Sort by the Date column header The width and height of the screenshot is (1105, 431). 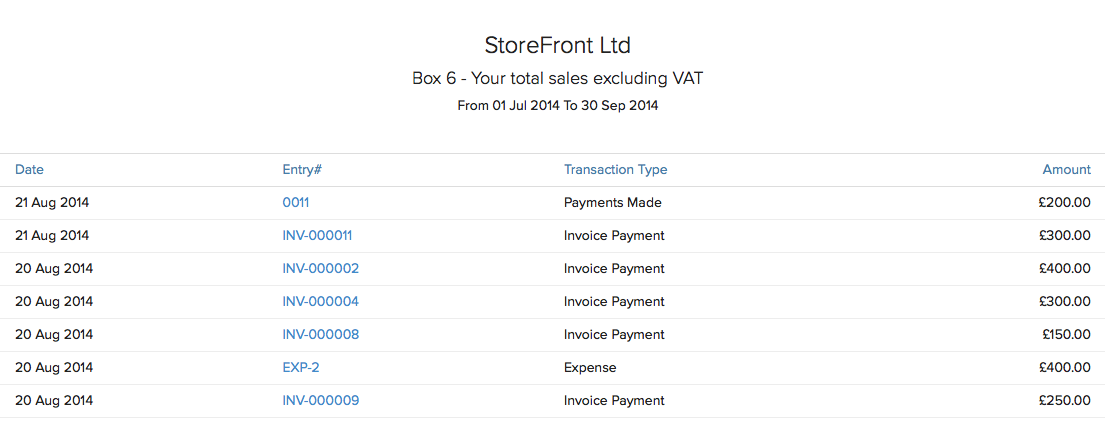pyautogui.click(x=29, y=170)
